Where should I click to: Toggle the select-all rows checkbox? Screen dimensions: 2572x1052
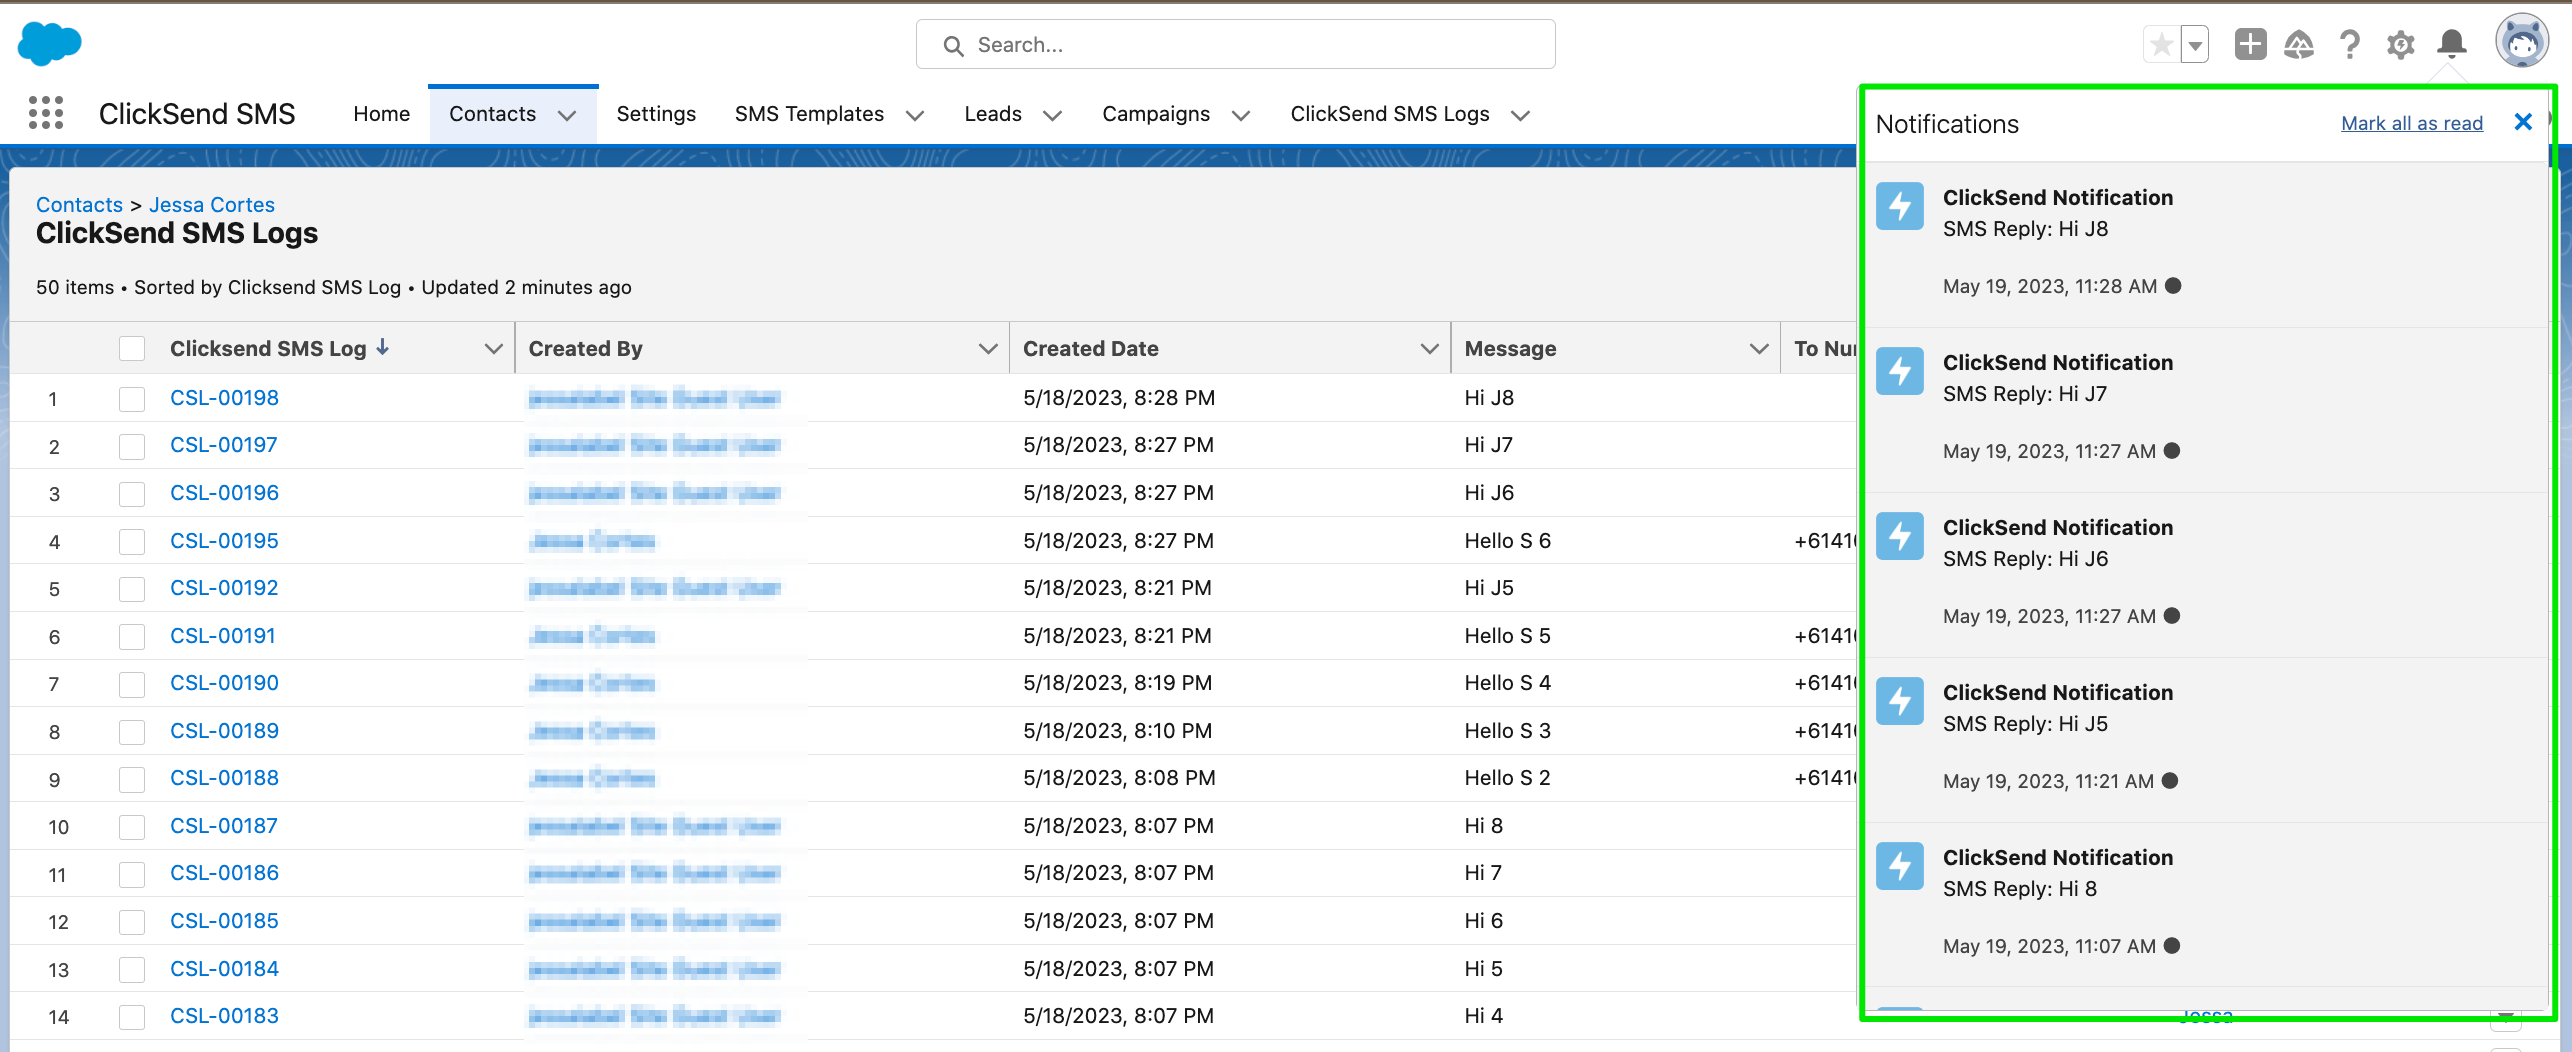pyautogui.click(x=132, y=348)
